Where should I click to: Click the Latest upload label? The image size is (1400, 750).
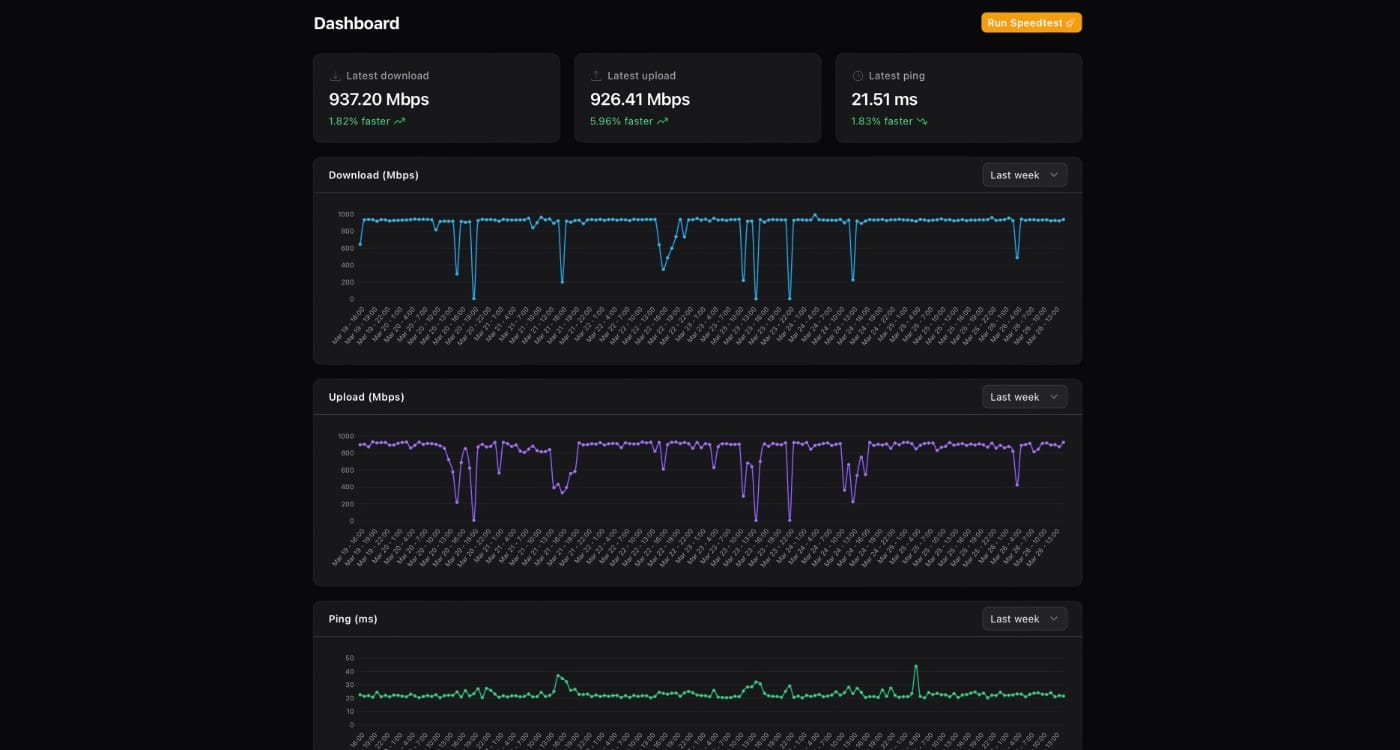point(641,76)
